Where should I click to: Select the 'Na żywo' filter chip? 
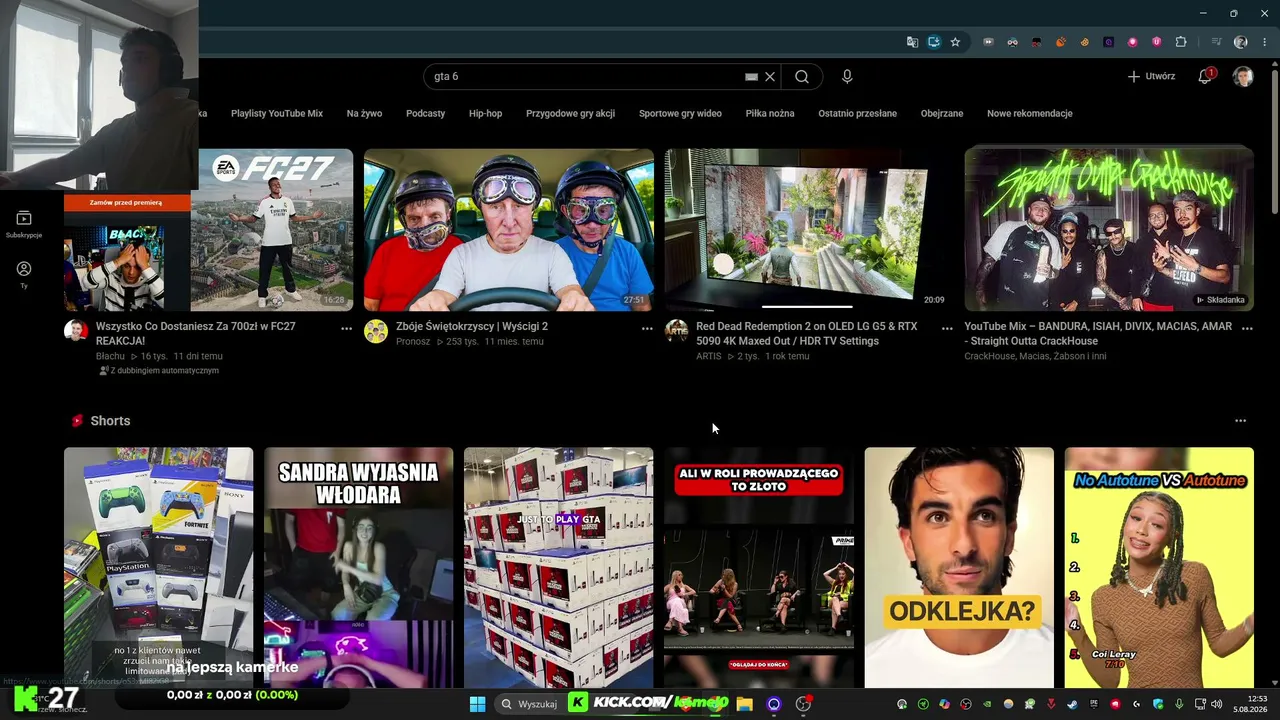click(x=364, y=113)
